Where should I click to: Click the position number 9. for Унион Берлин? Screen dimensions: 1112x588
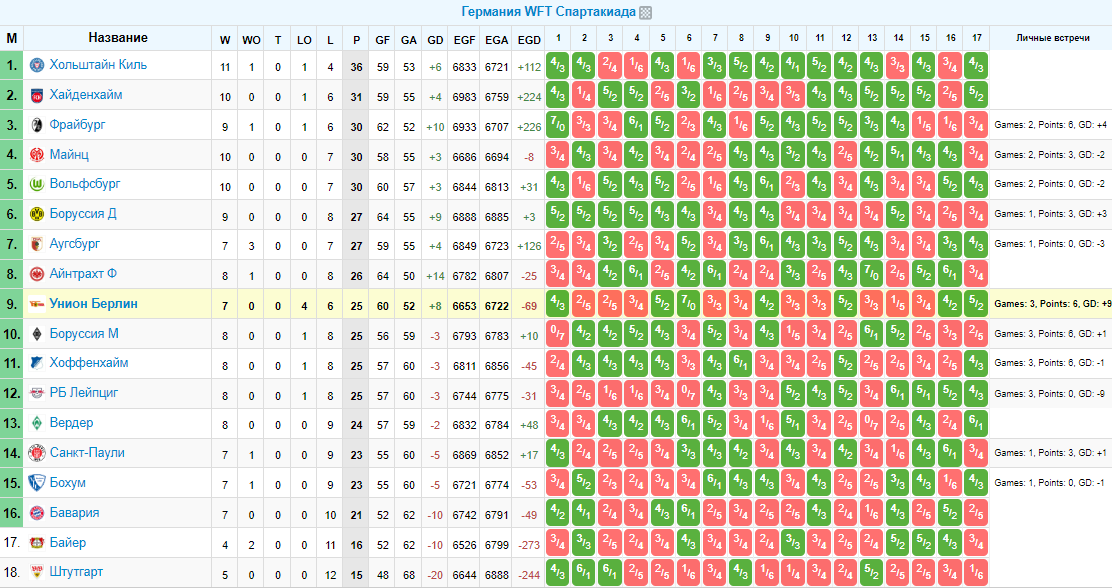click(11, 304)
